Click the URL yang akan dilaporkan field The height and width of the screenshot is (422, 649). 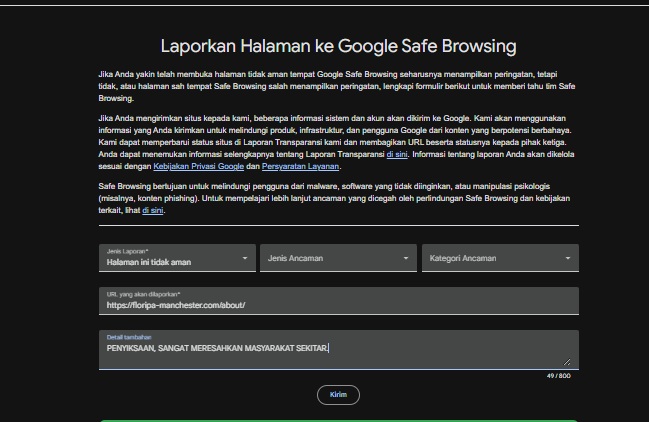coord(339,301)
